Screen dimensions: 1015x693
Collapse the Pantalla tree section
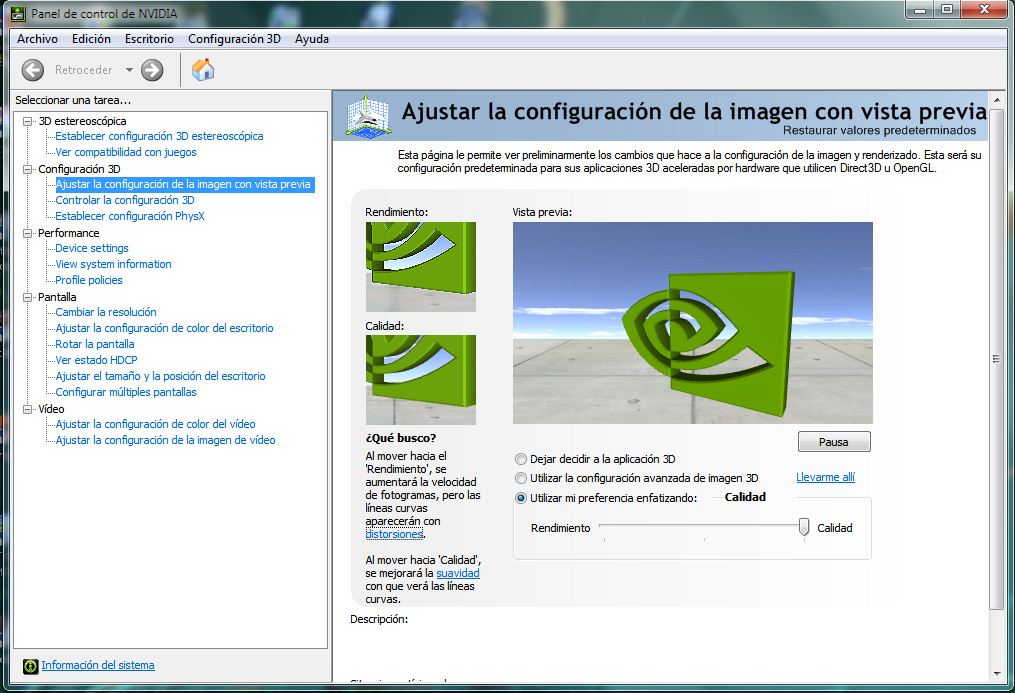[x=28, y=297]
